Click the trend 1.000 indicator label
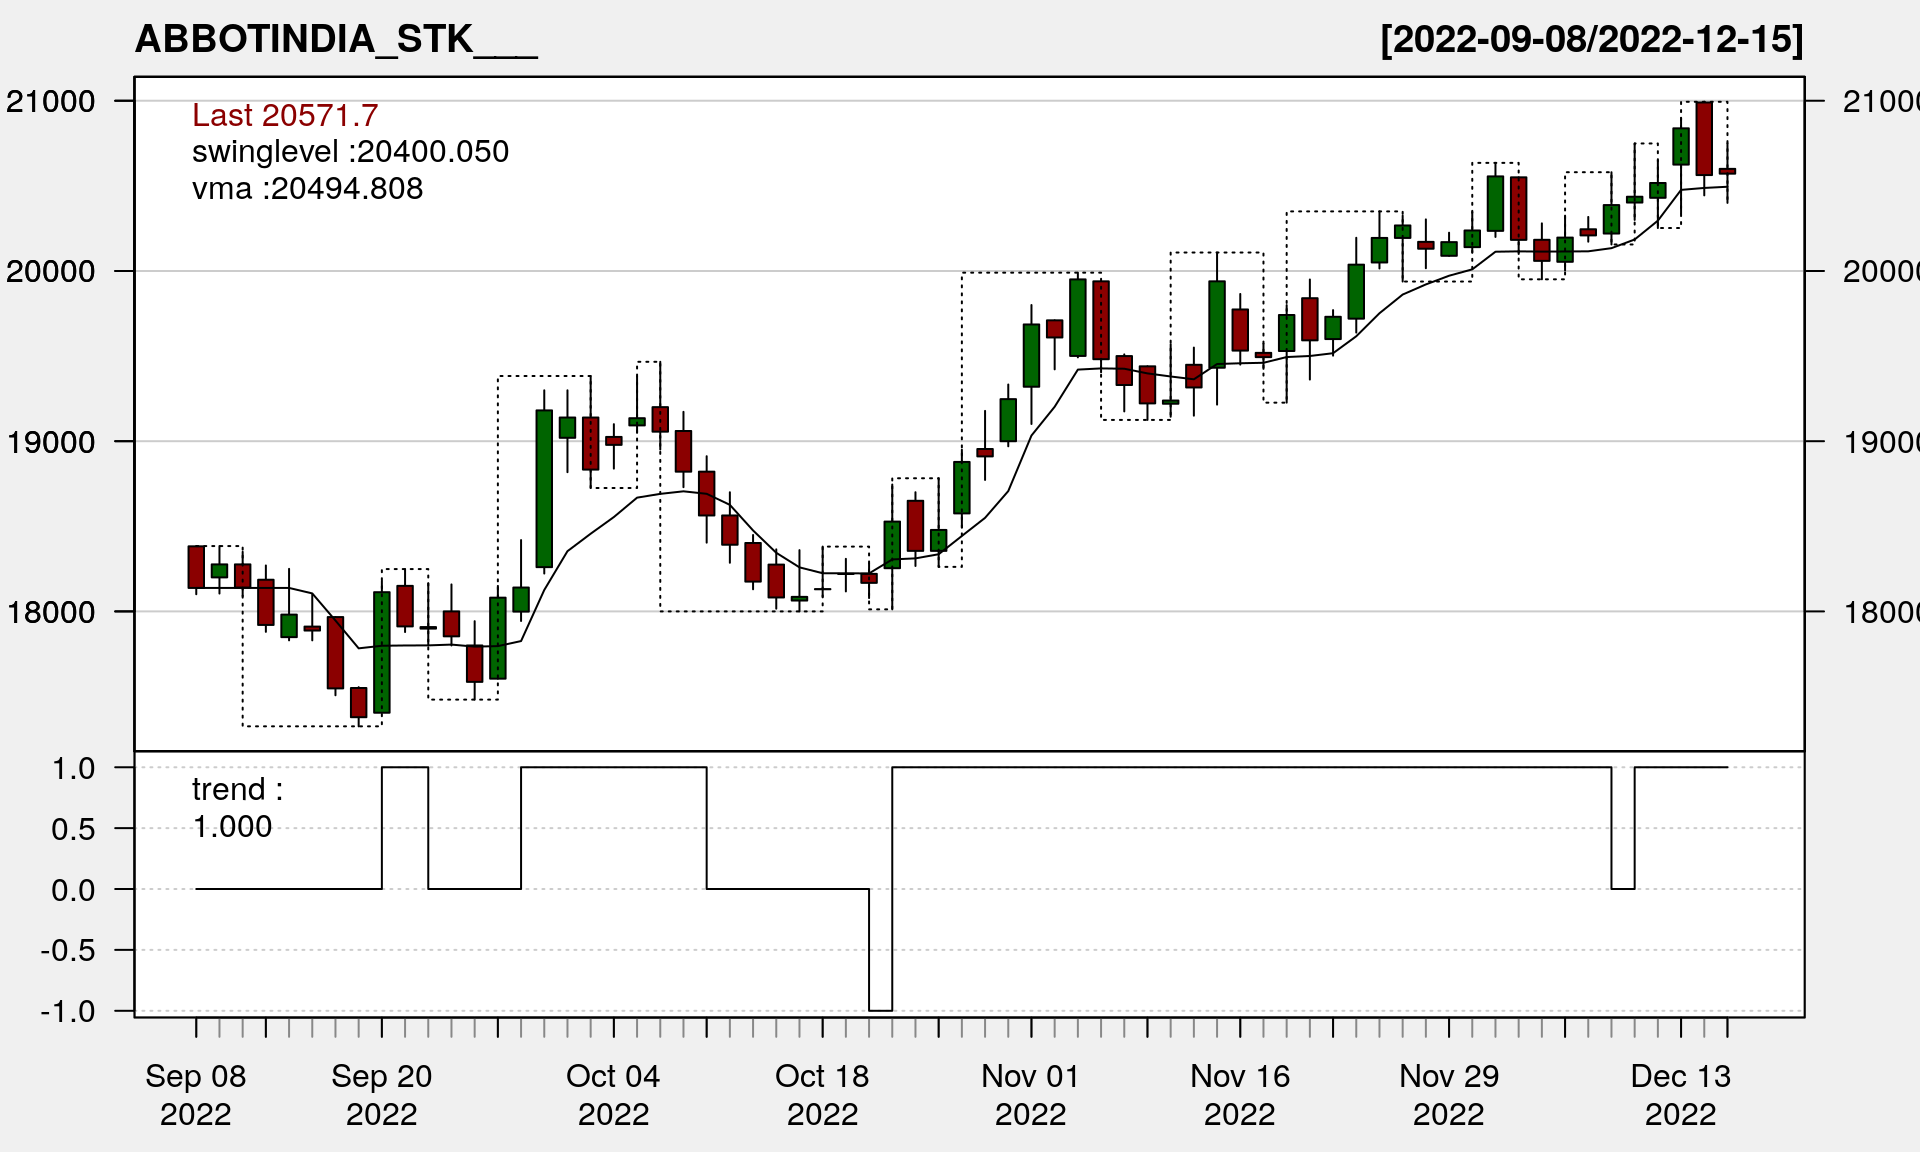The width and height of the screenshot is (1920, 1152). coord(236,808)
